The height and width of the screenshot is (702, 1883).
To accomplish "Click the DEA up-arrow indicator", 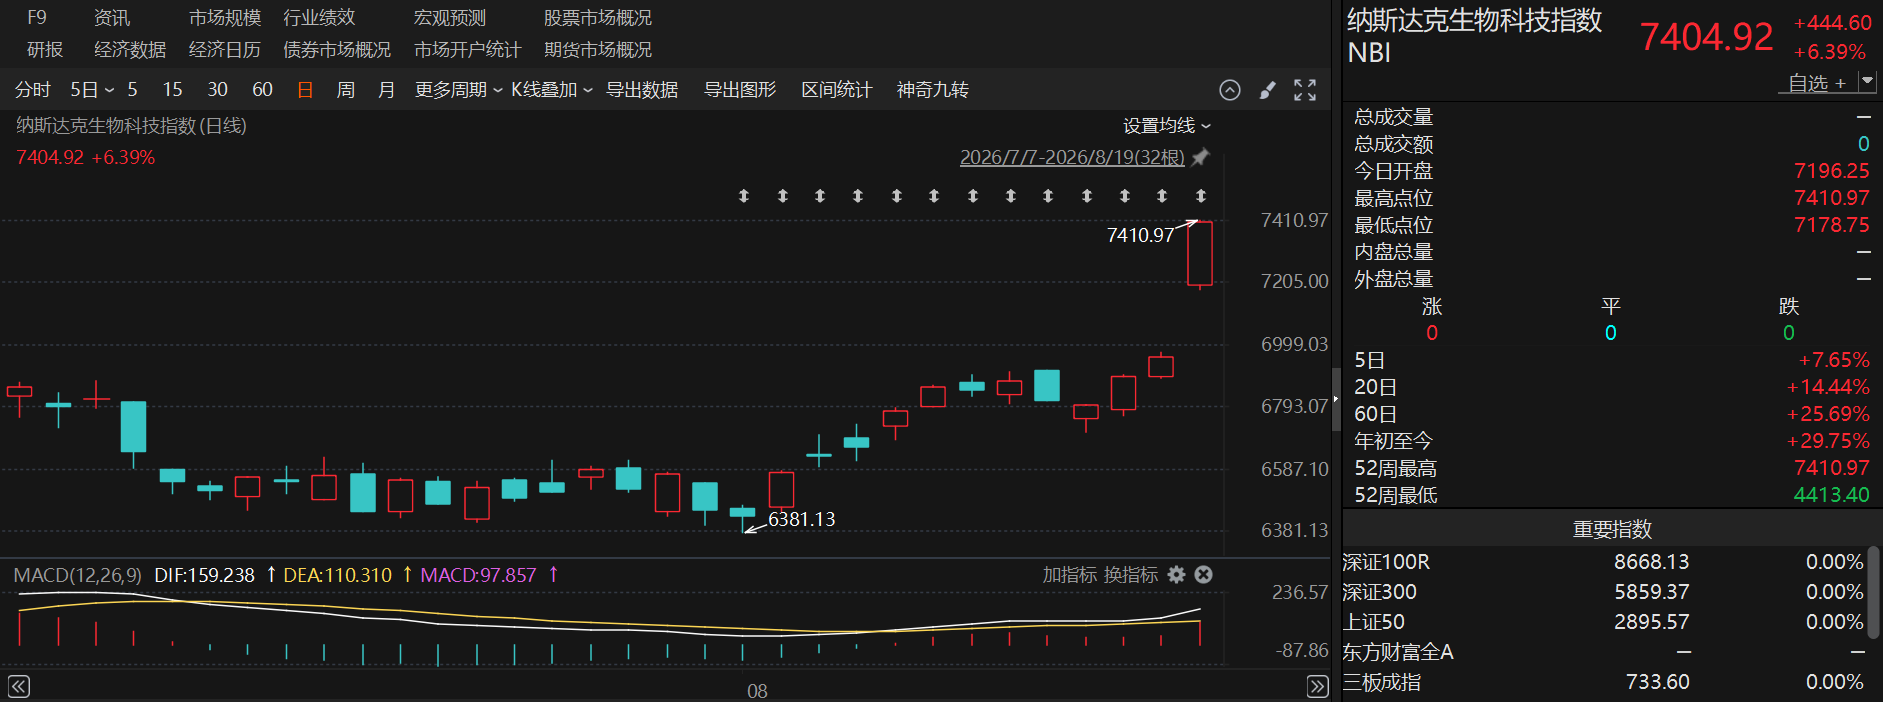I will [407, 574].
